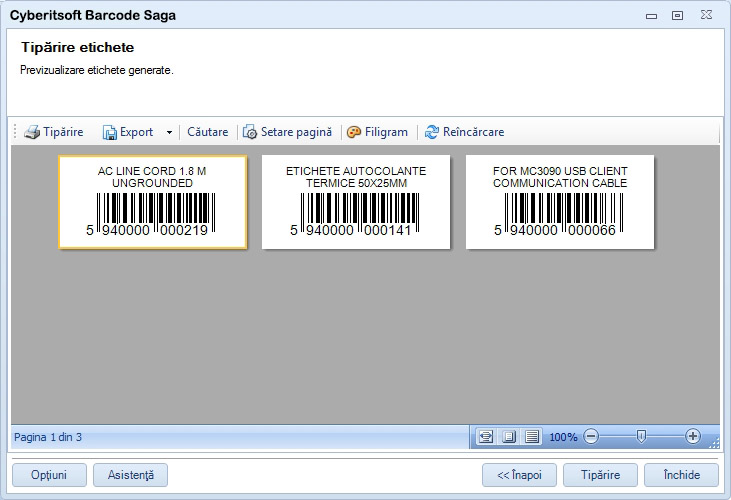Open Setare pagină page setup icon

point(250,132)
